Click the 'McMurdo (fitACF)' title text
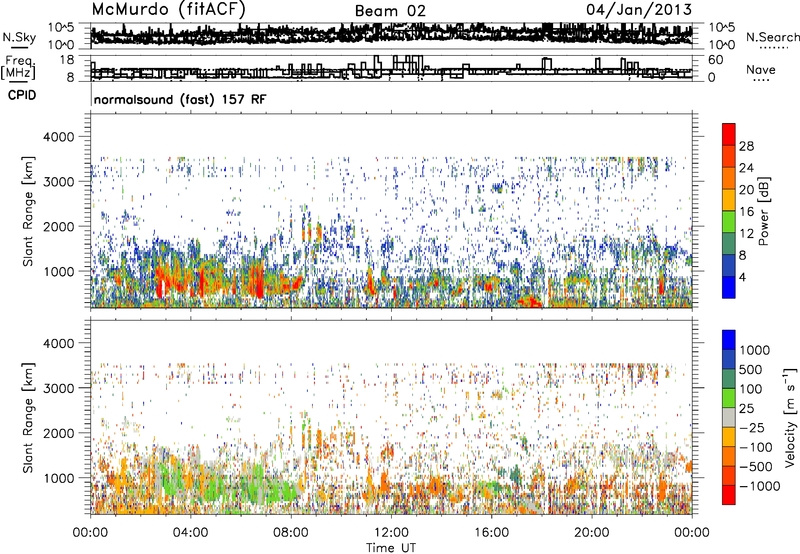Image resolution: width=800 pixels, height=554 pixels. click(x=168, y=10)
